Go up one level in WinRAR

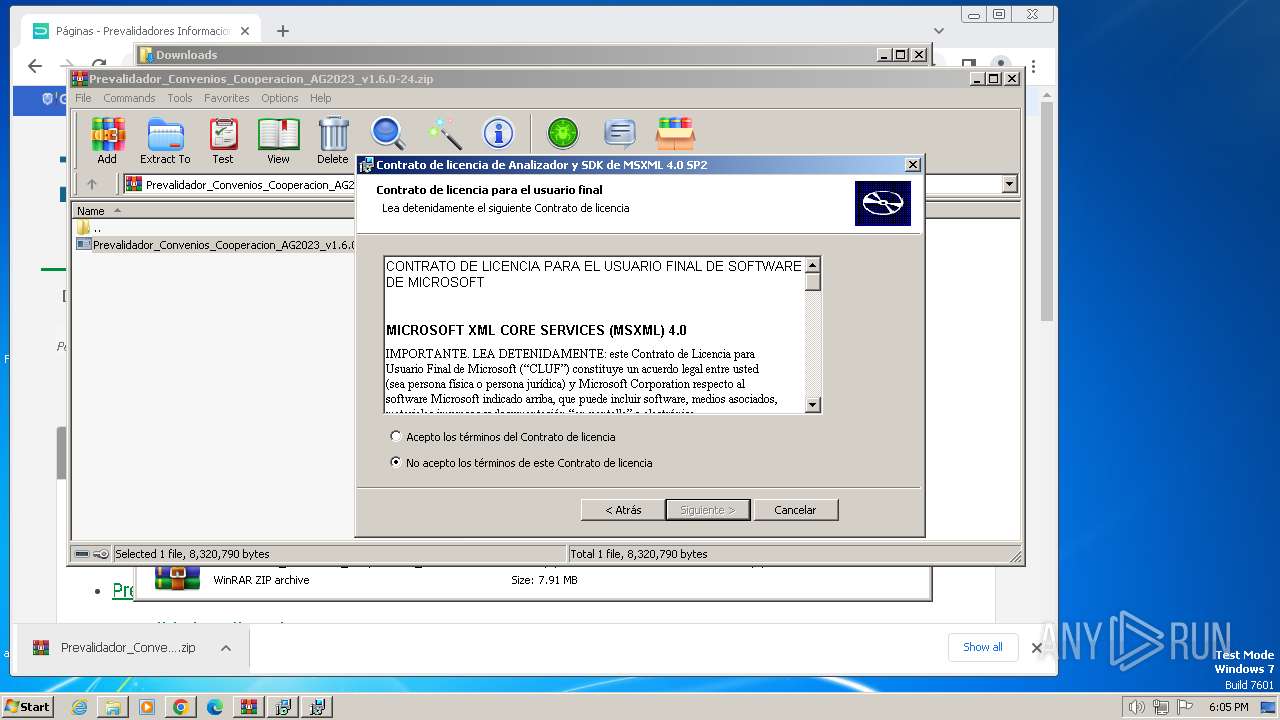[92, 184]
